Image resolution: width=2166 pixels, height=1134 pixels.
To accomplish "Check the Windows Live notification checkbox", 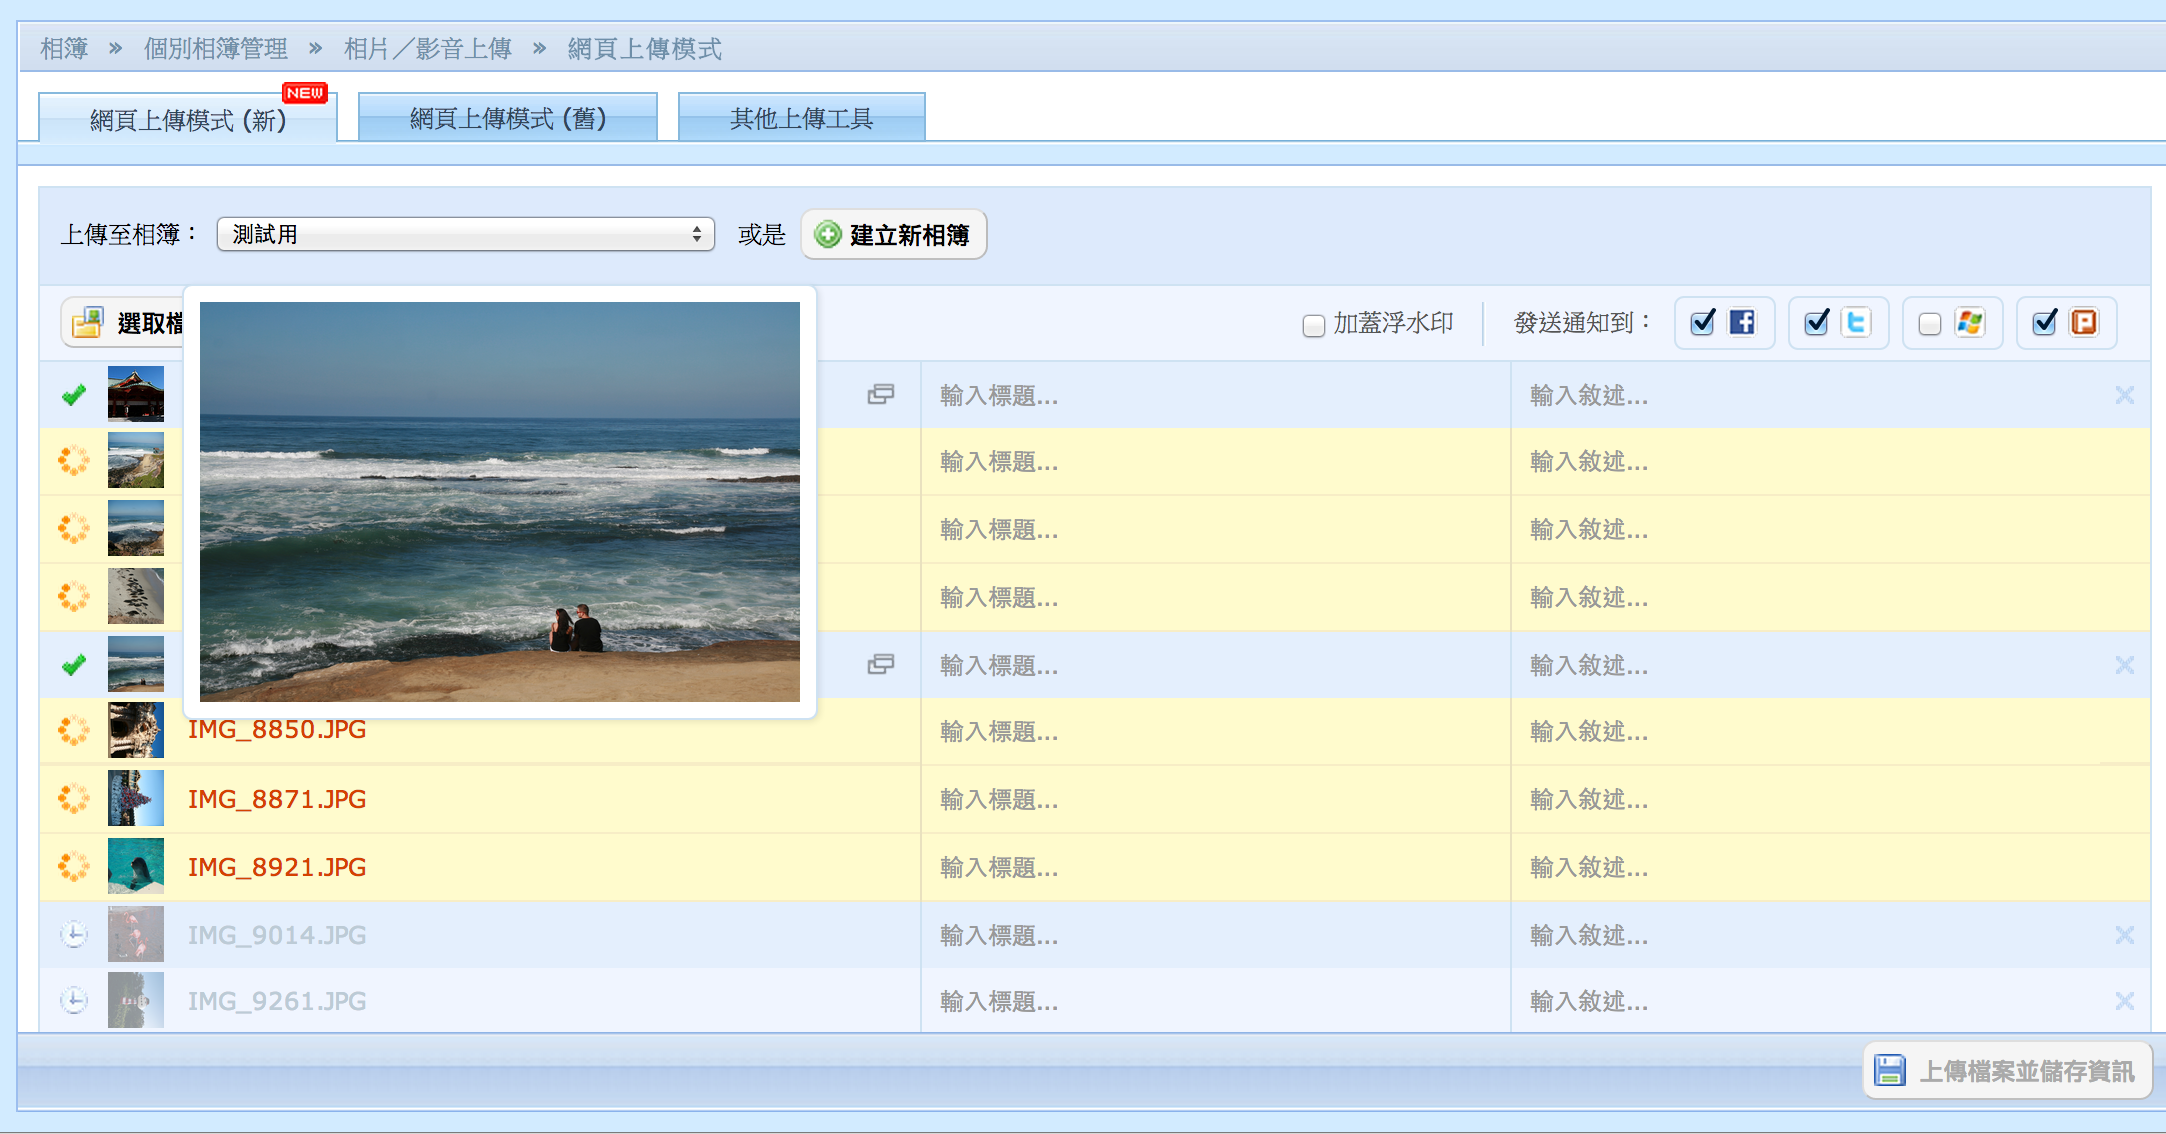I will pos(1928,322).
